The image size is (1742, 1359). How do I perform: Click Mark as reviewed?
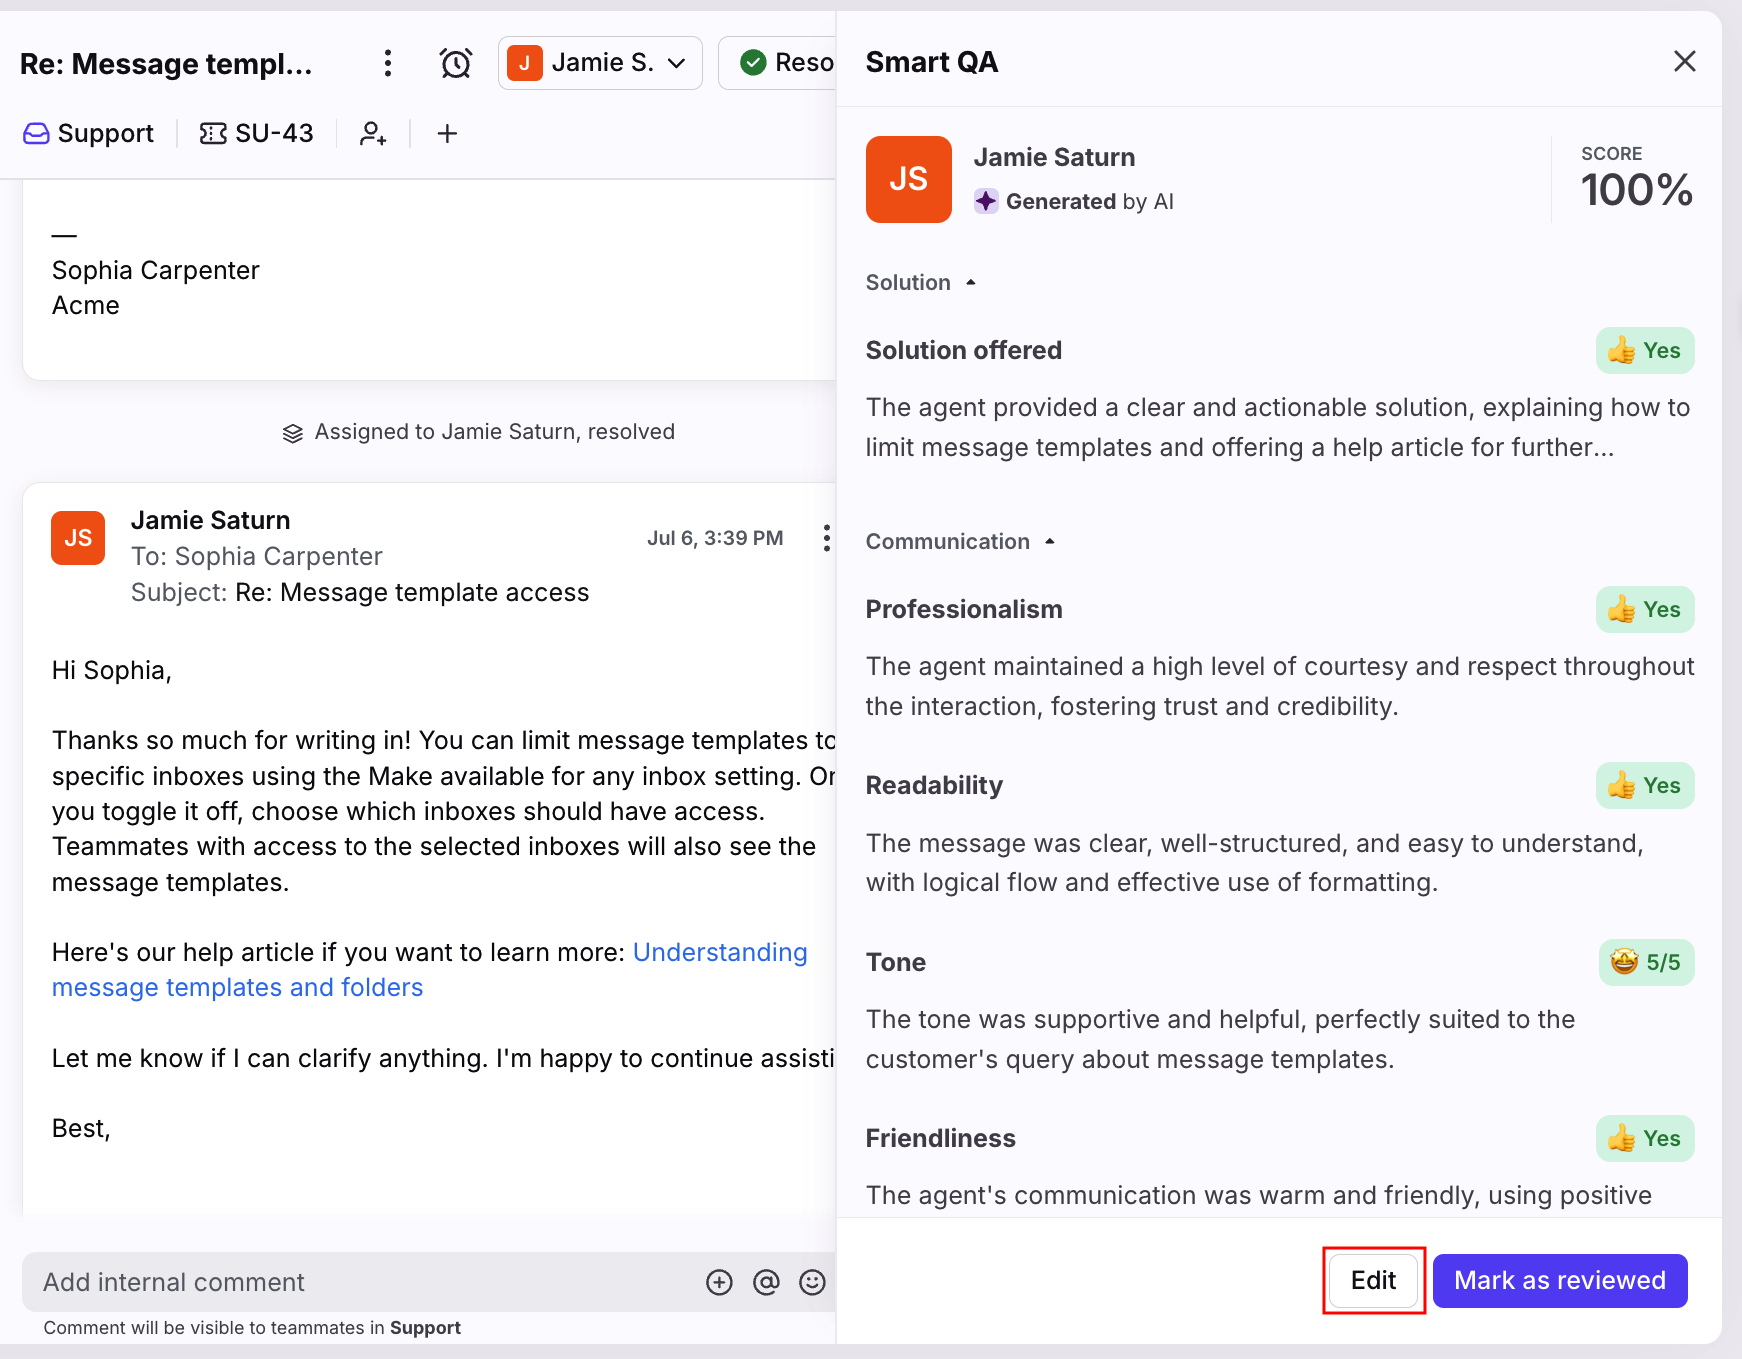(1559, 1280)
